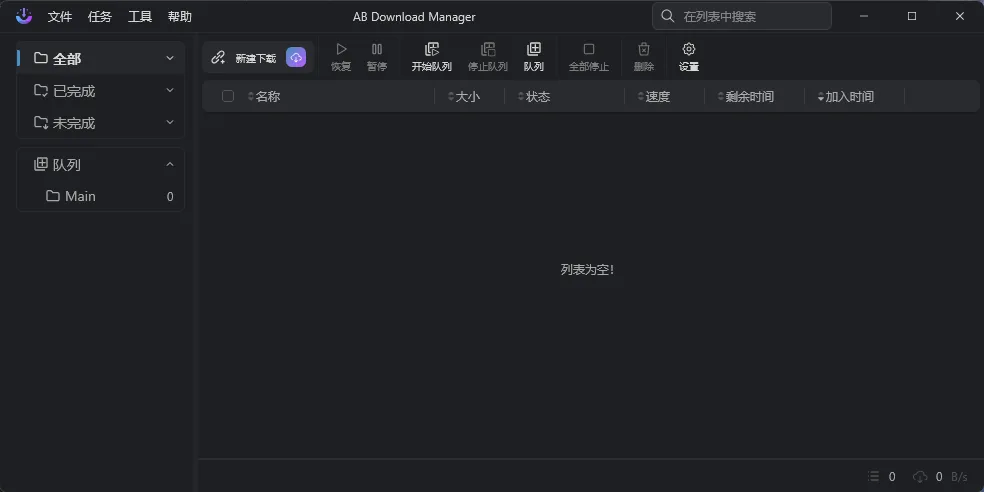The width and height of the screenshot is (984, 492).
Task: Toggle the select-all checkbox in list header
Action: tap(228, 96)
